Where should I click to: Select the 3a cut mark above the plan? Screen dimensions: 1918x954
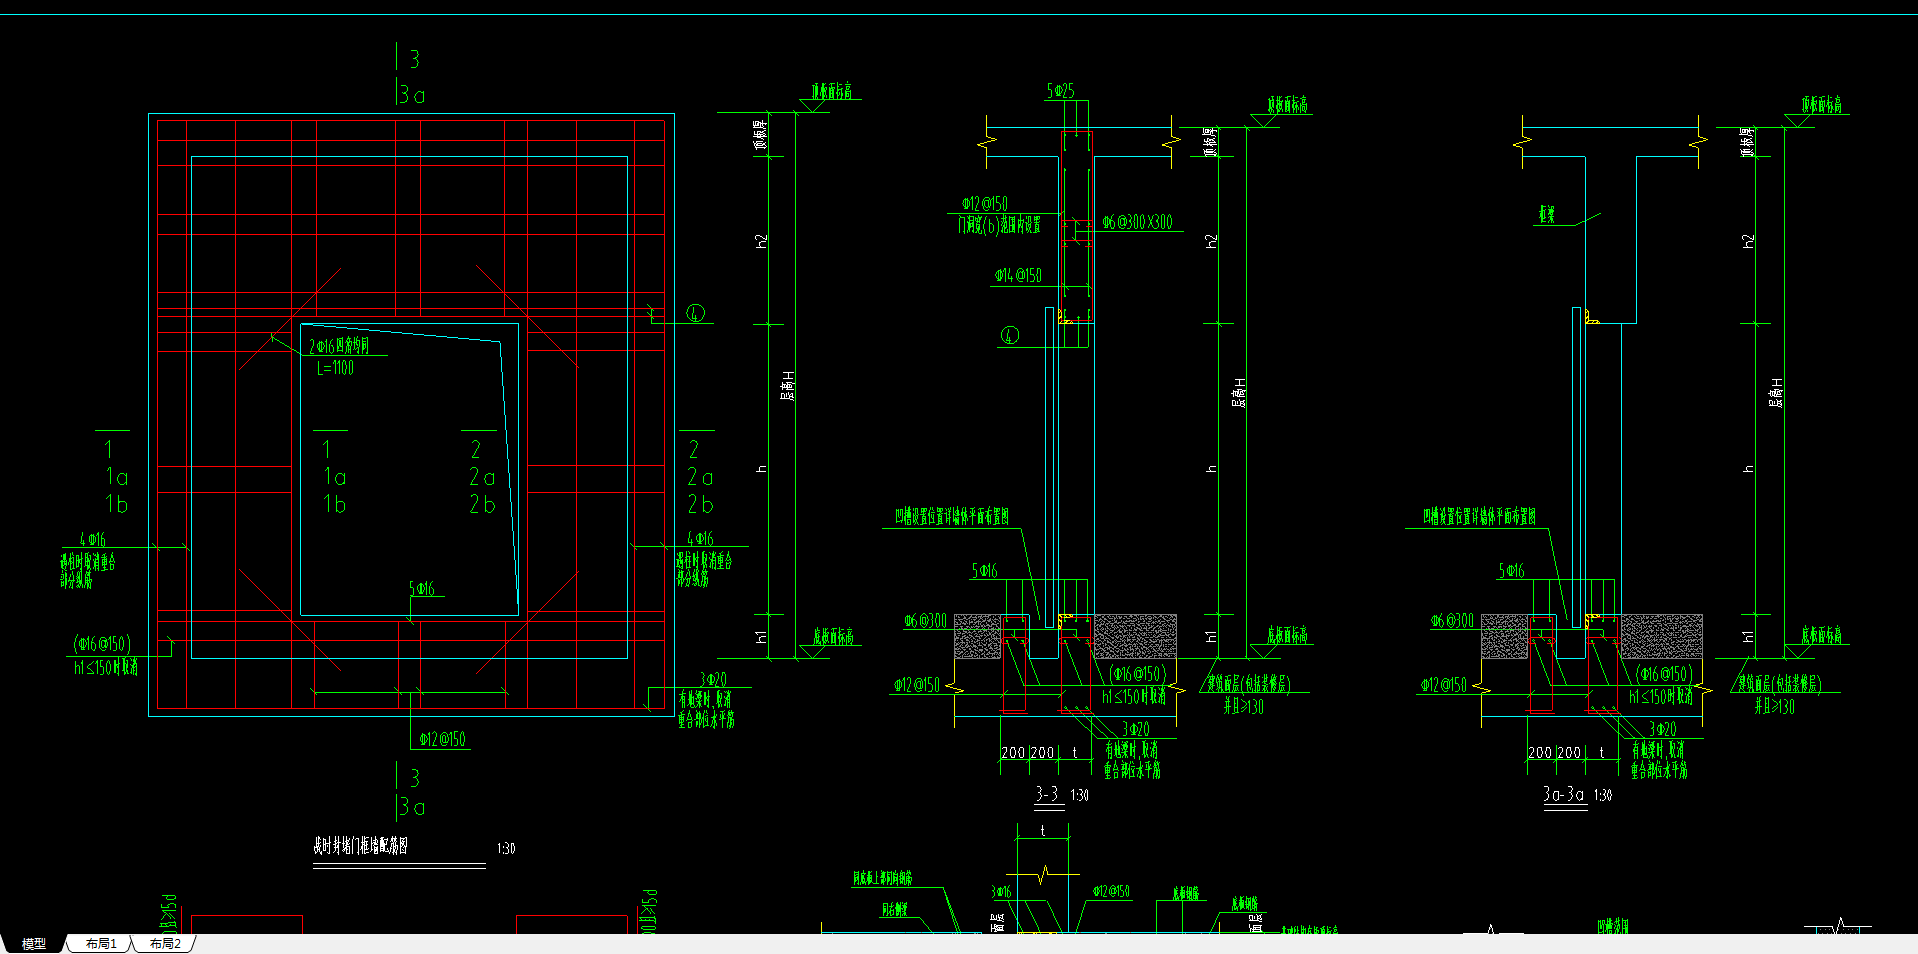tap(412, 95)
